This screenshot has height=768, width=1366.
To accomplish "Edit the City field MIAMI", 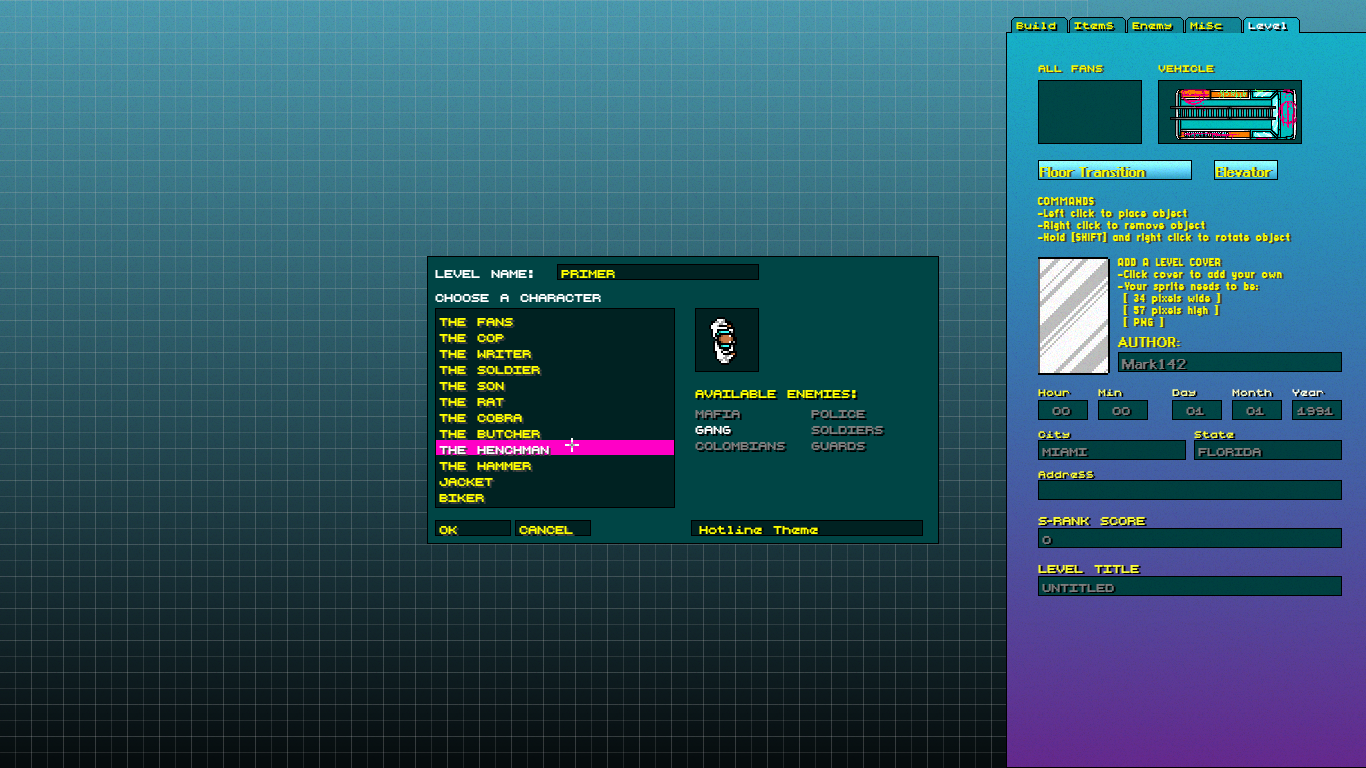I will coord(1112,451).
